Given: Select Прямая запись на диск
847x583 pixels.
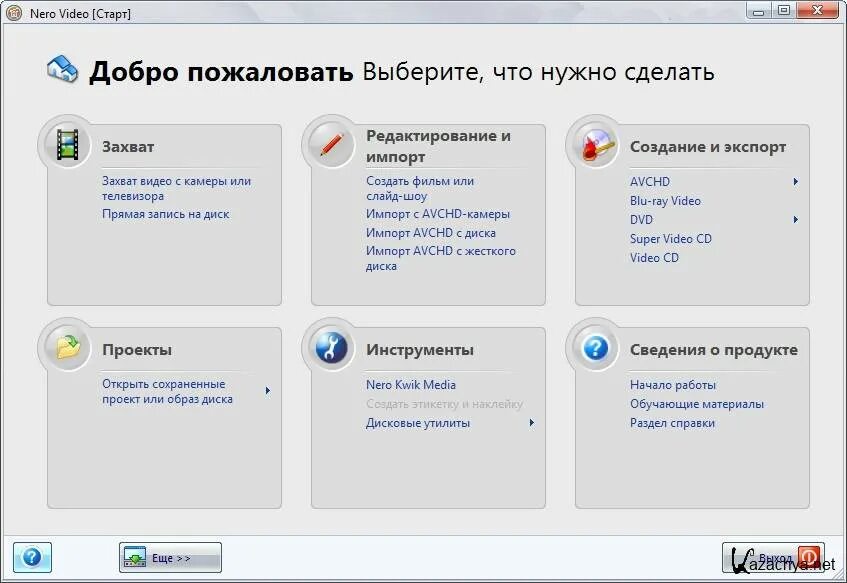Looking at the screenshot, I should tap(165, 214).
